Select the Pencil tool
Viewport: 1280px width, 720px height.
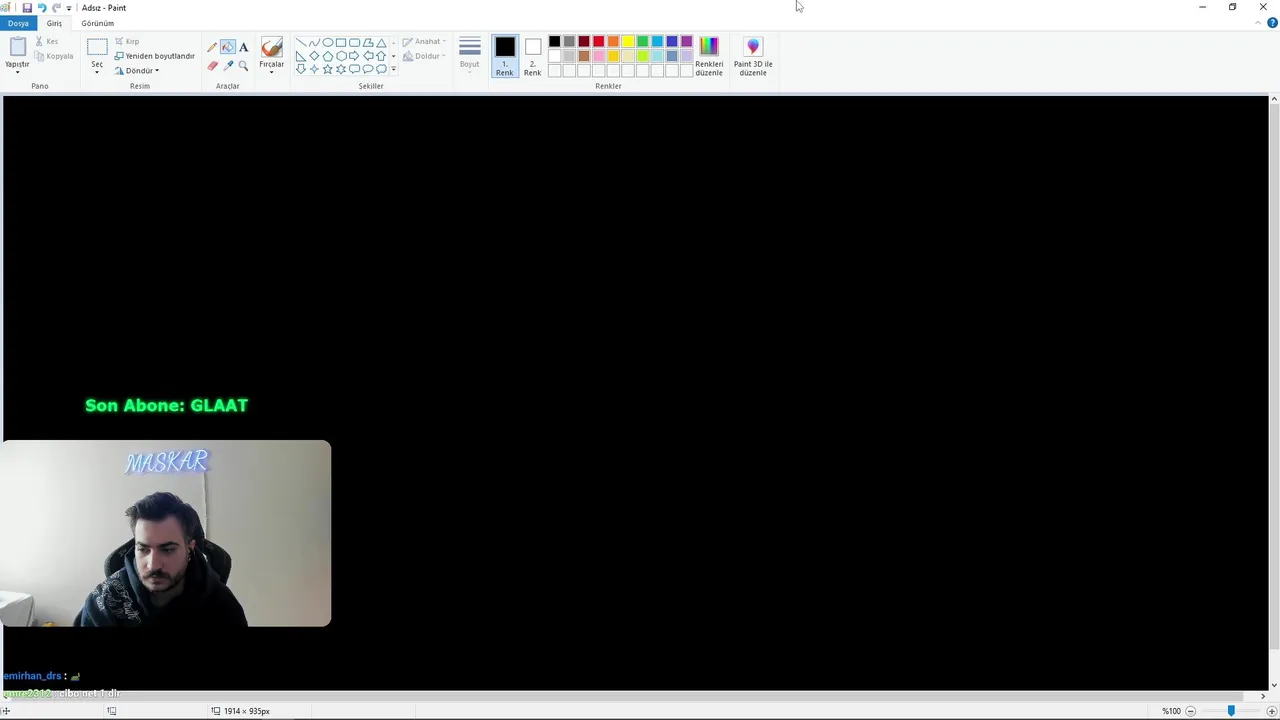pyautogui.click(x=212, y=47)
